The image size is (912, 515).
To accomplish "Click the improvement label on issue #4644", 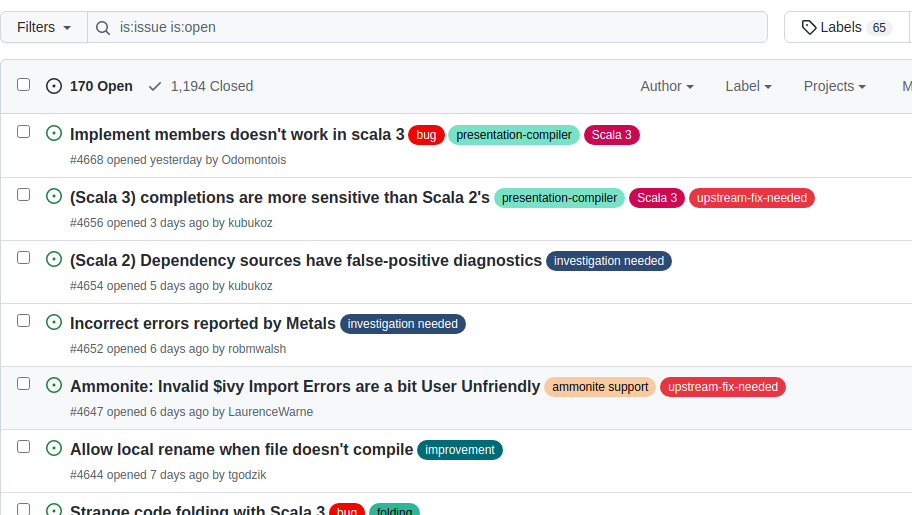I will pyautogui.click(x=459, y=450).
